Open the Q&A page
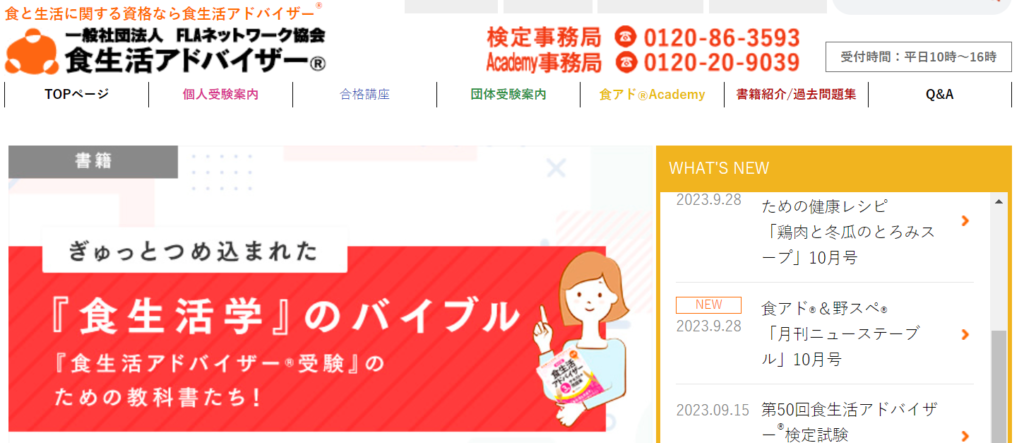 tap(940, 94)
